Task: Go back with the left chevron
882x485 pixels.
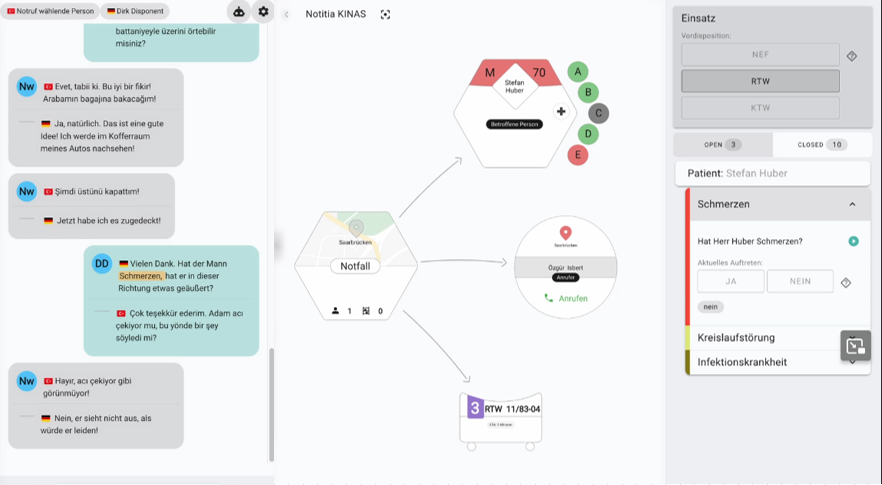Action: pyautogui.click(x=286, y=15)
